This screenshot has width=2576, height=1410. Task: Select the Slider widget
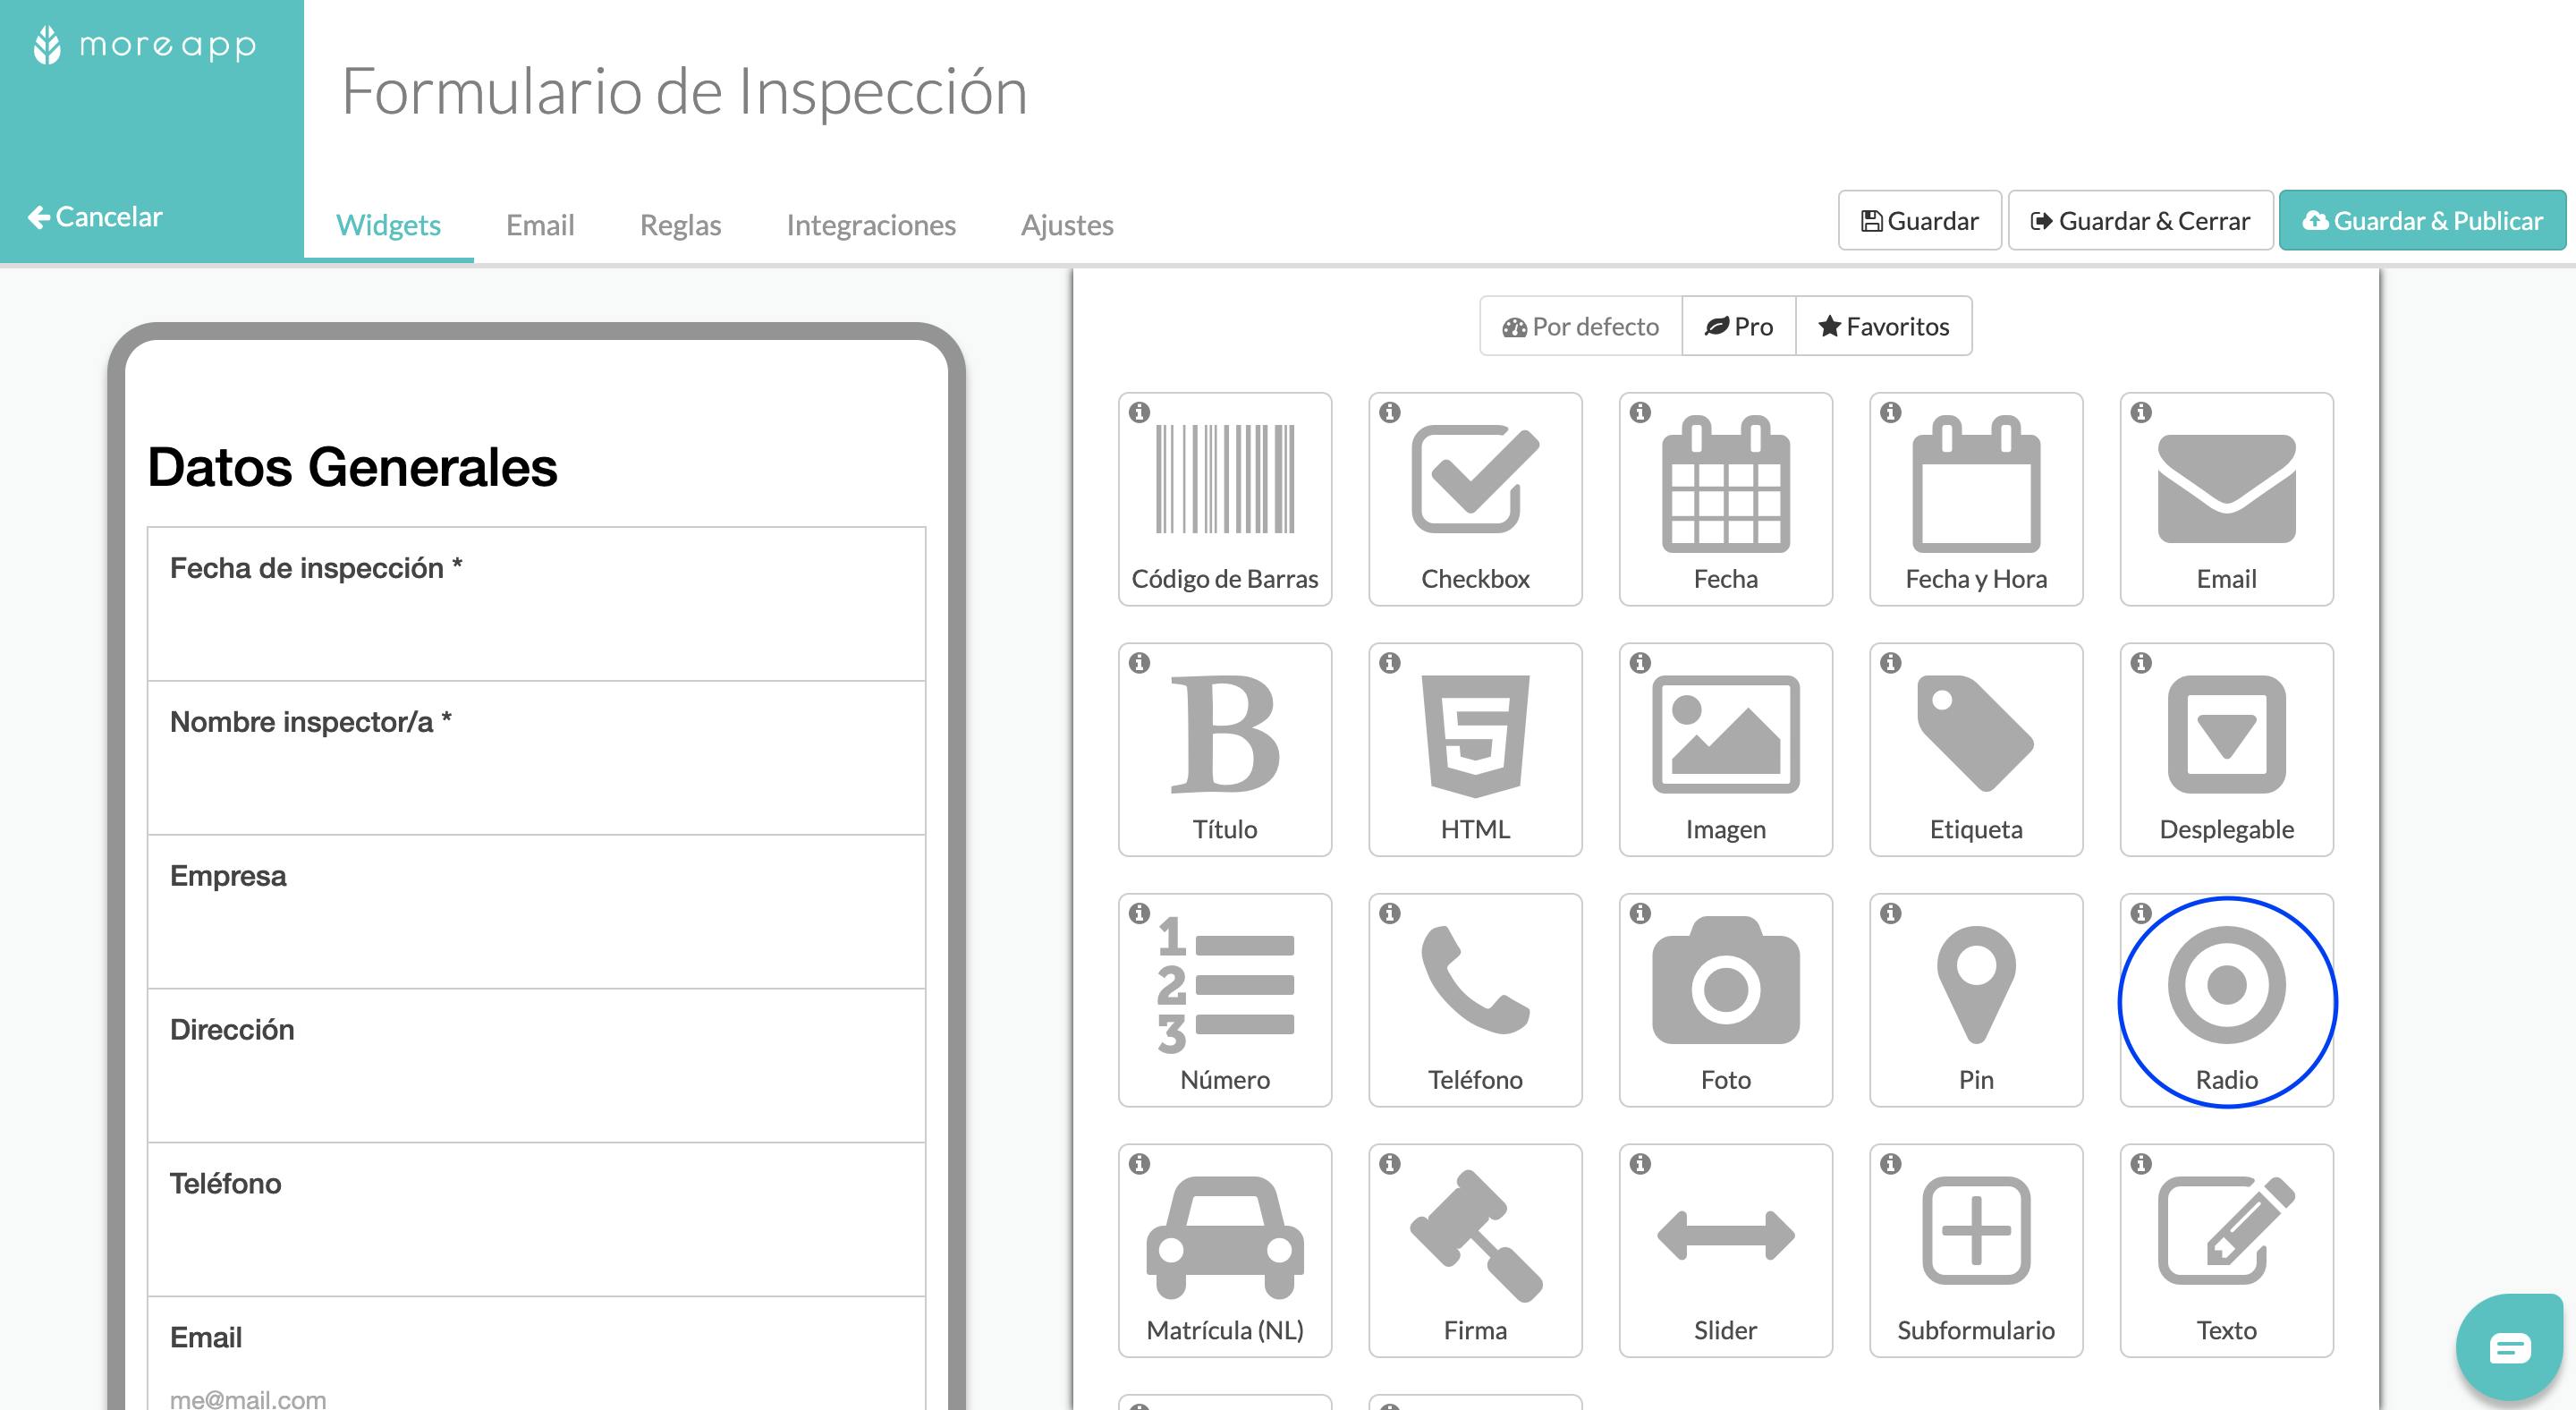point(1726,1251)
